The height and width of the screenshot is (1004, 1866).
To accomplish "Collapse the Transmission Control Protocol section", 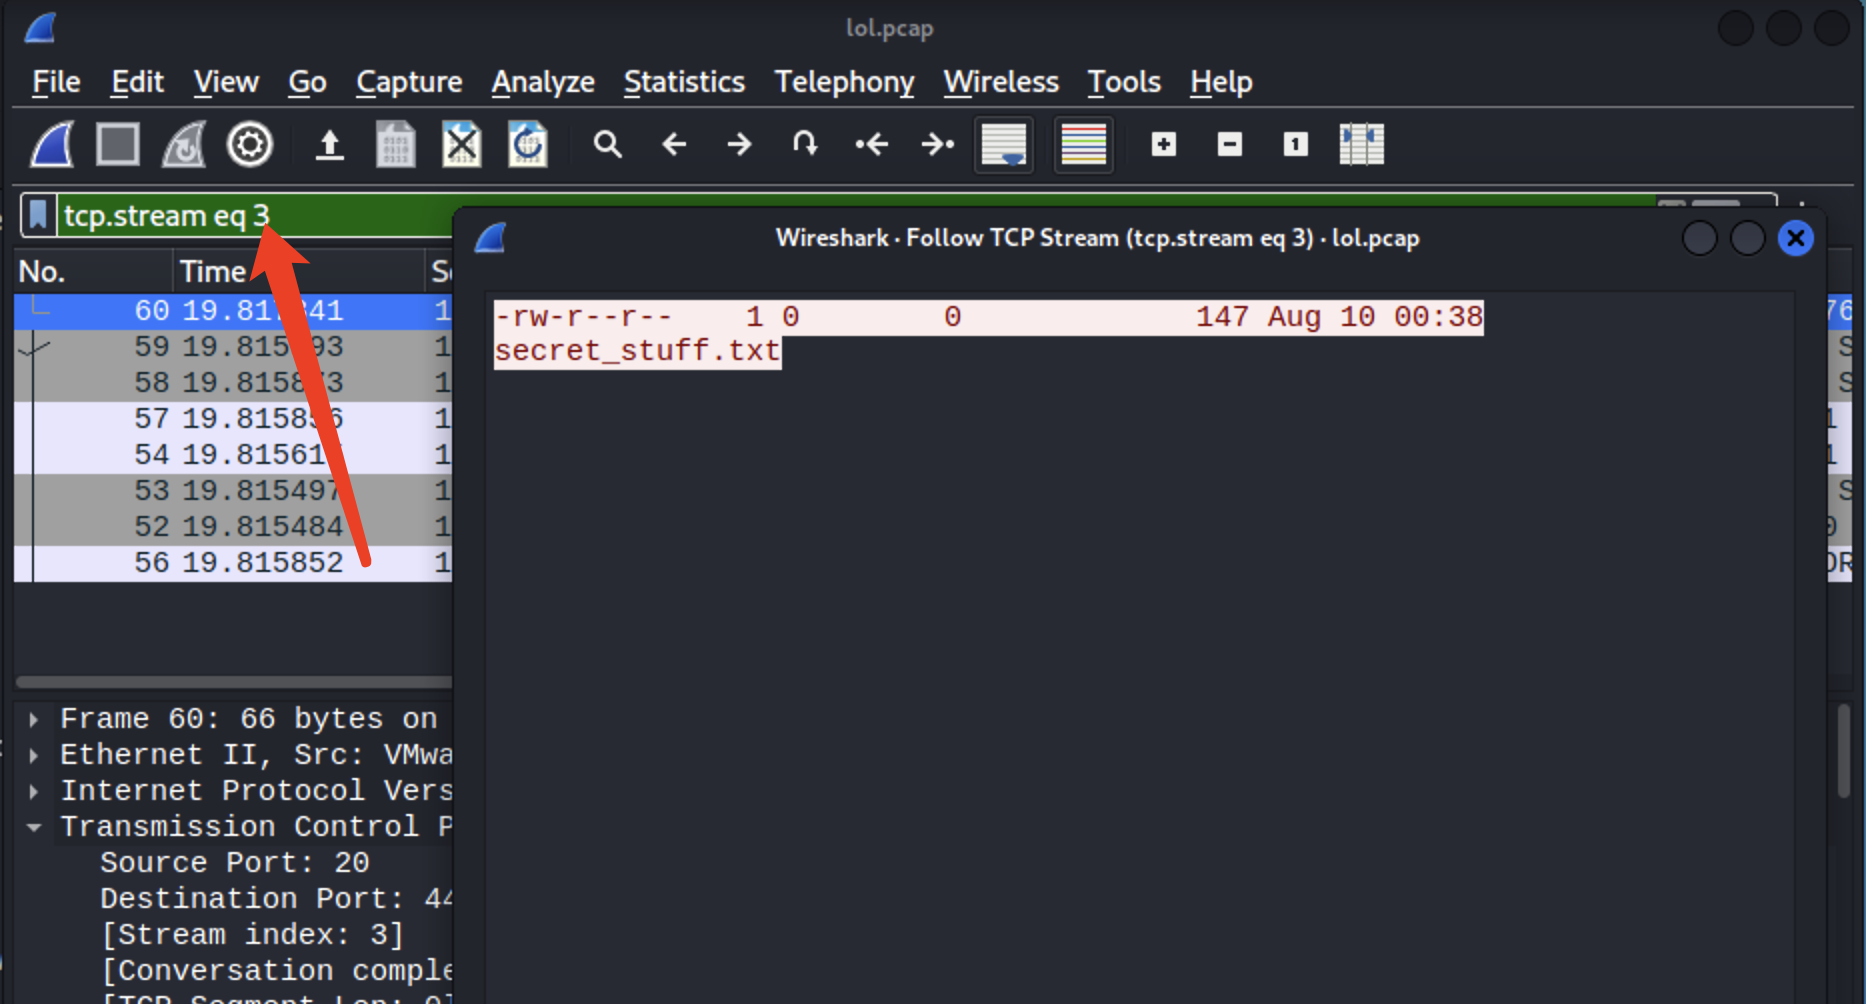I will click(x=34, y=827).
